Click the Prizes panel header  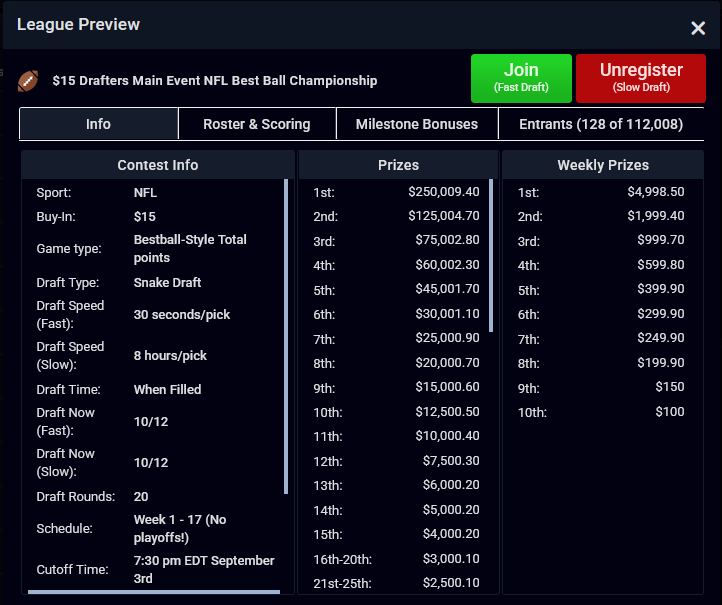click(x=398, y=165)
